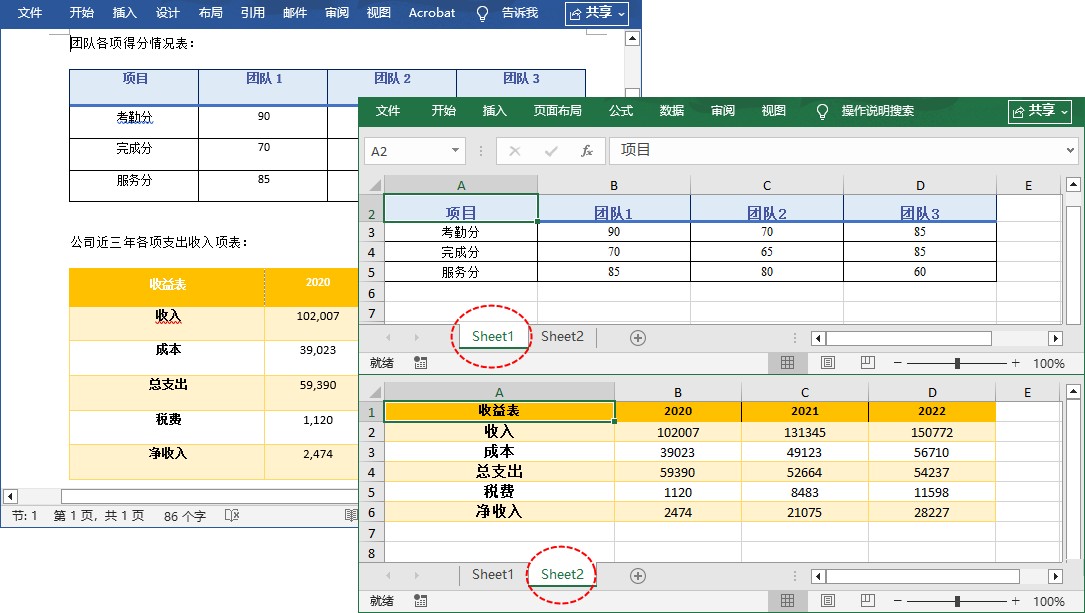Switch to Page Break Preview in 收益表 Excel window
Viewport: 1085px width, 613px height.
(x=868, y=601)
